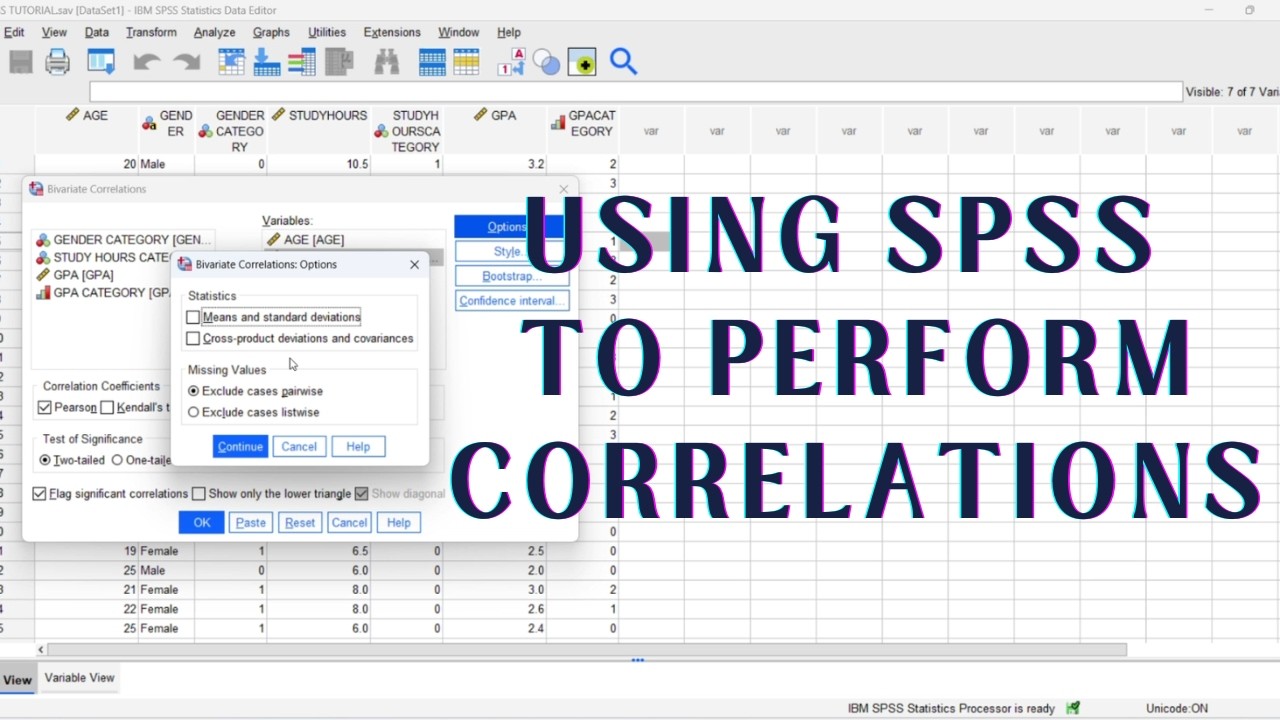Viewport: 1280px width, 720px height.
Task: Click the Search magnifier icon
Action: pos(623,62)
